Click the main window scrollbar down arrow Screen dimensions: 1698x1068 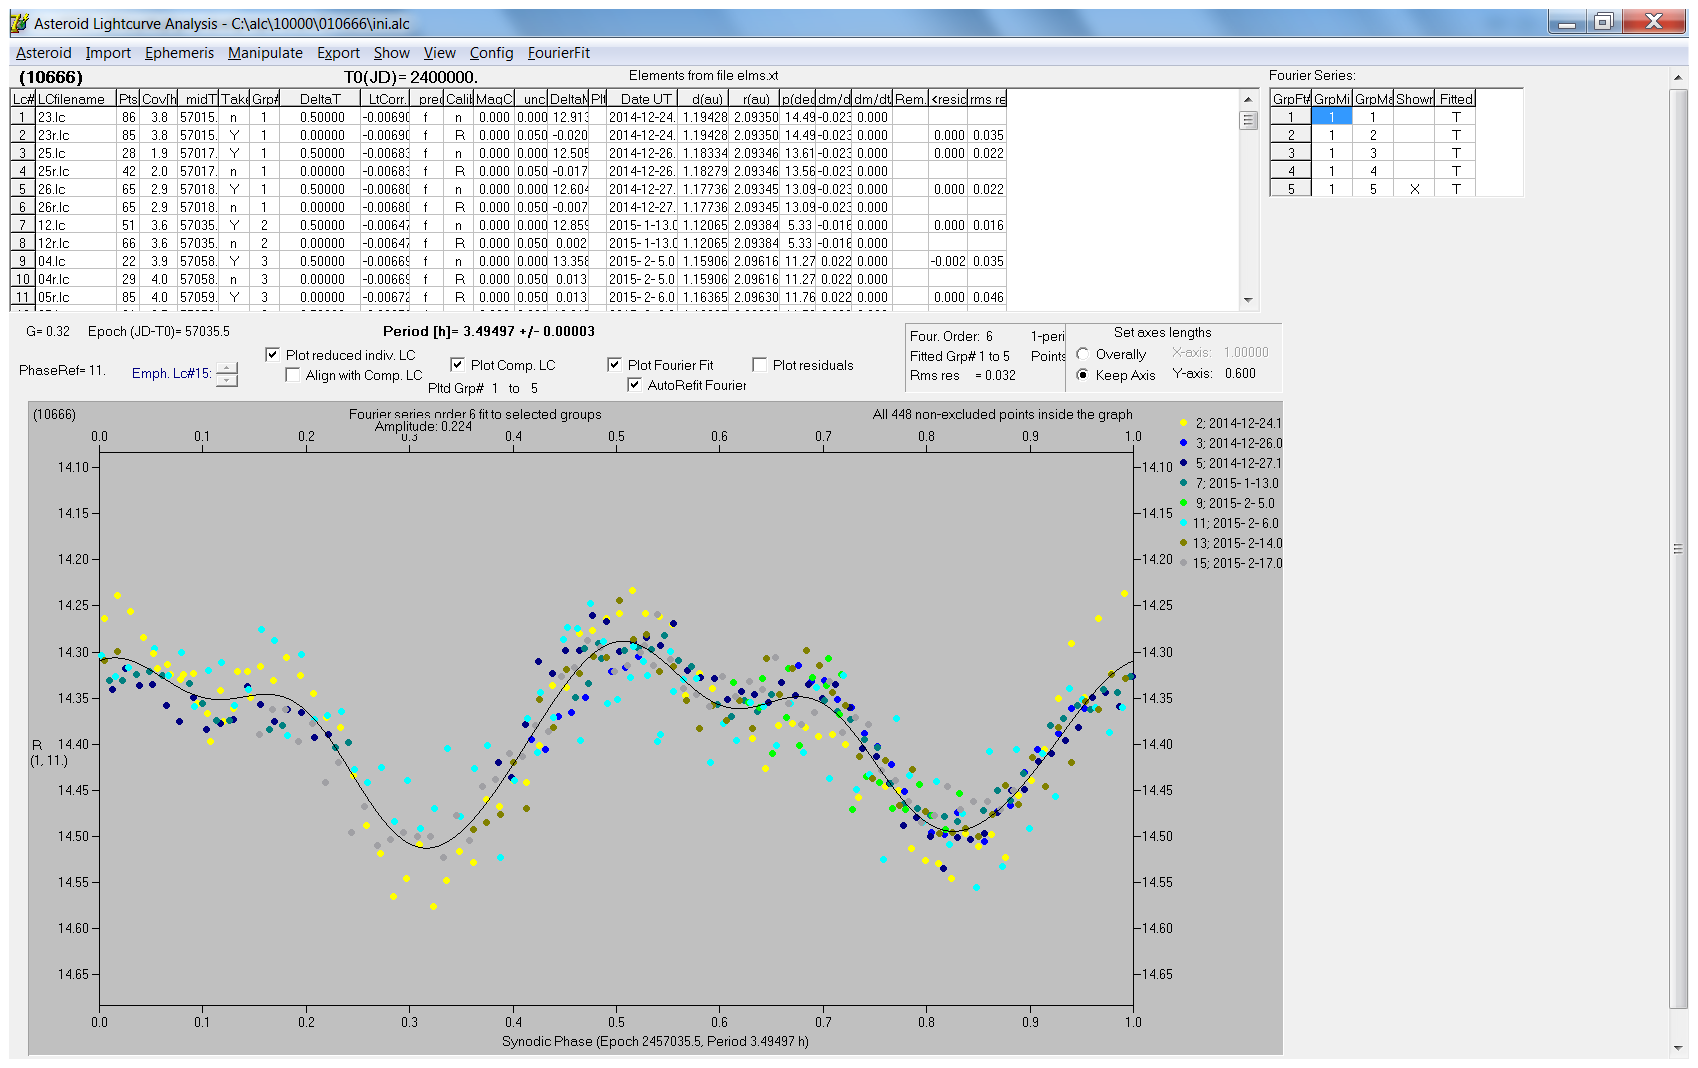1678,1048
